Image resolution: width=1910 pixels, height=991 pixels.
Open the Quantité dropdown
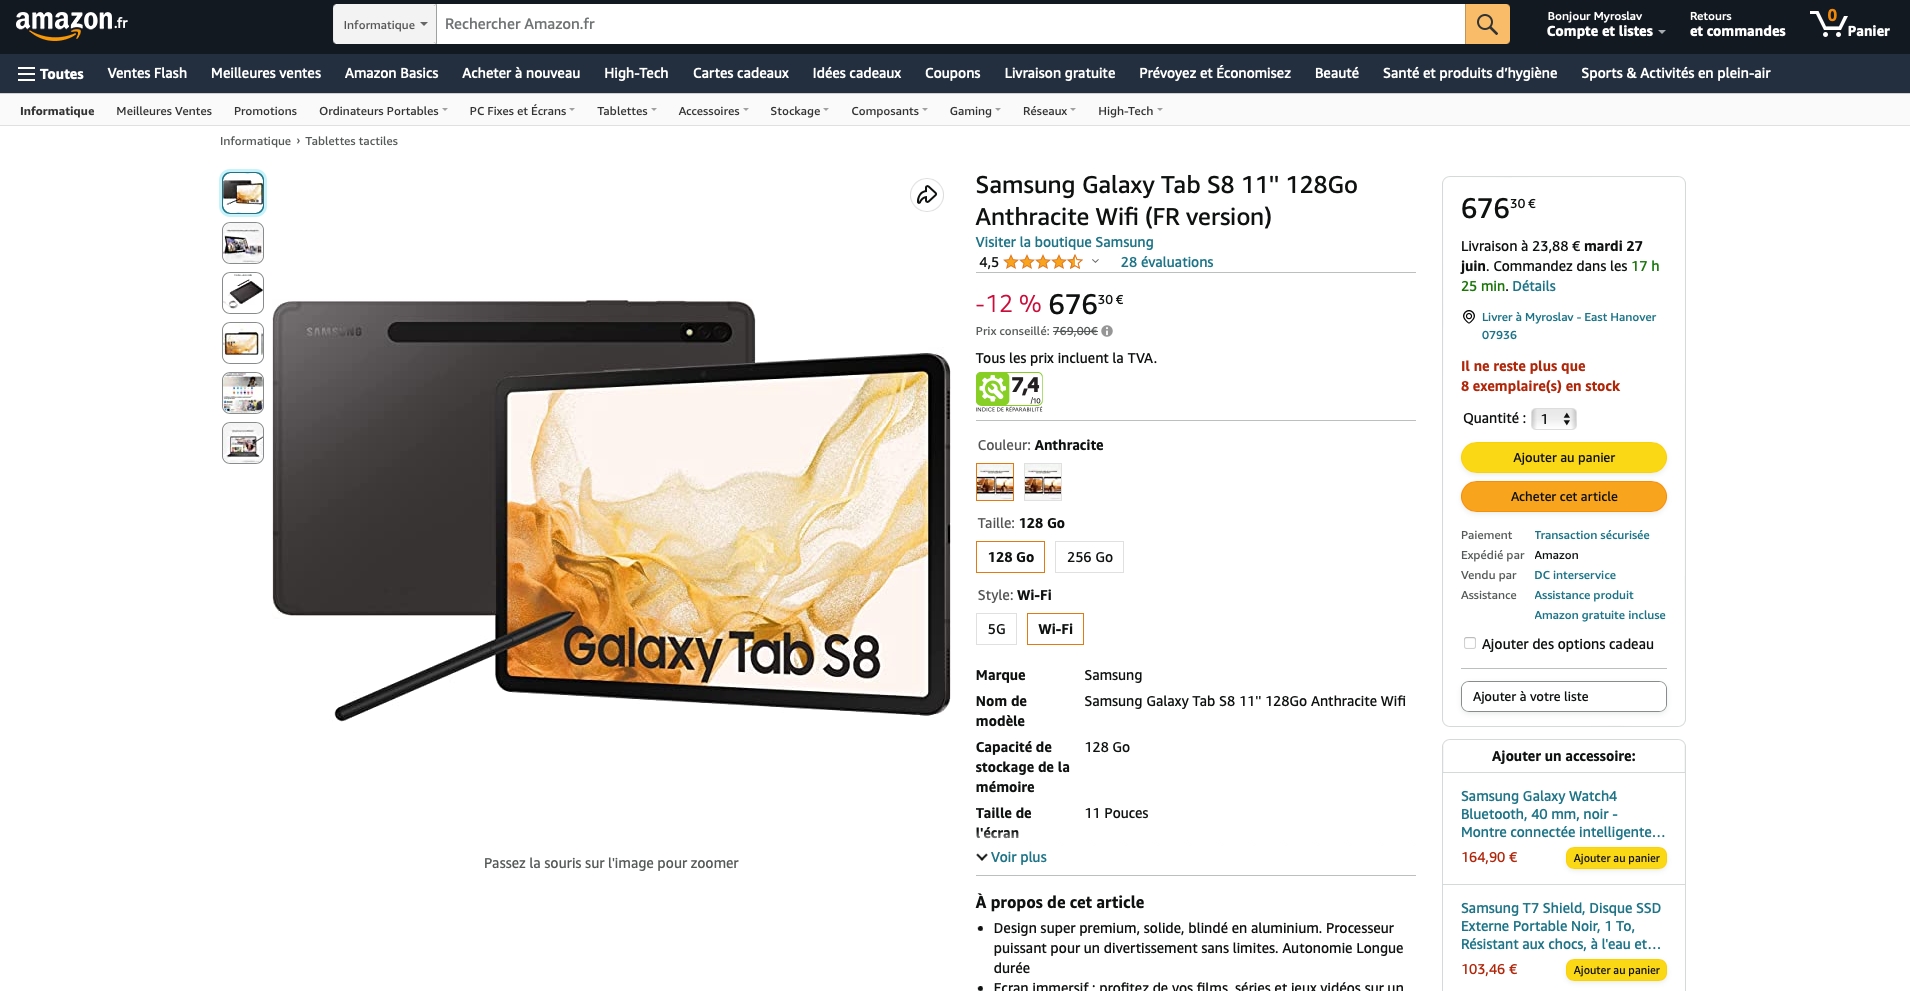(1553, 419)
